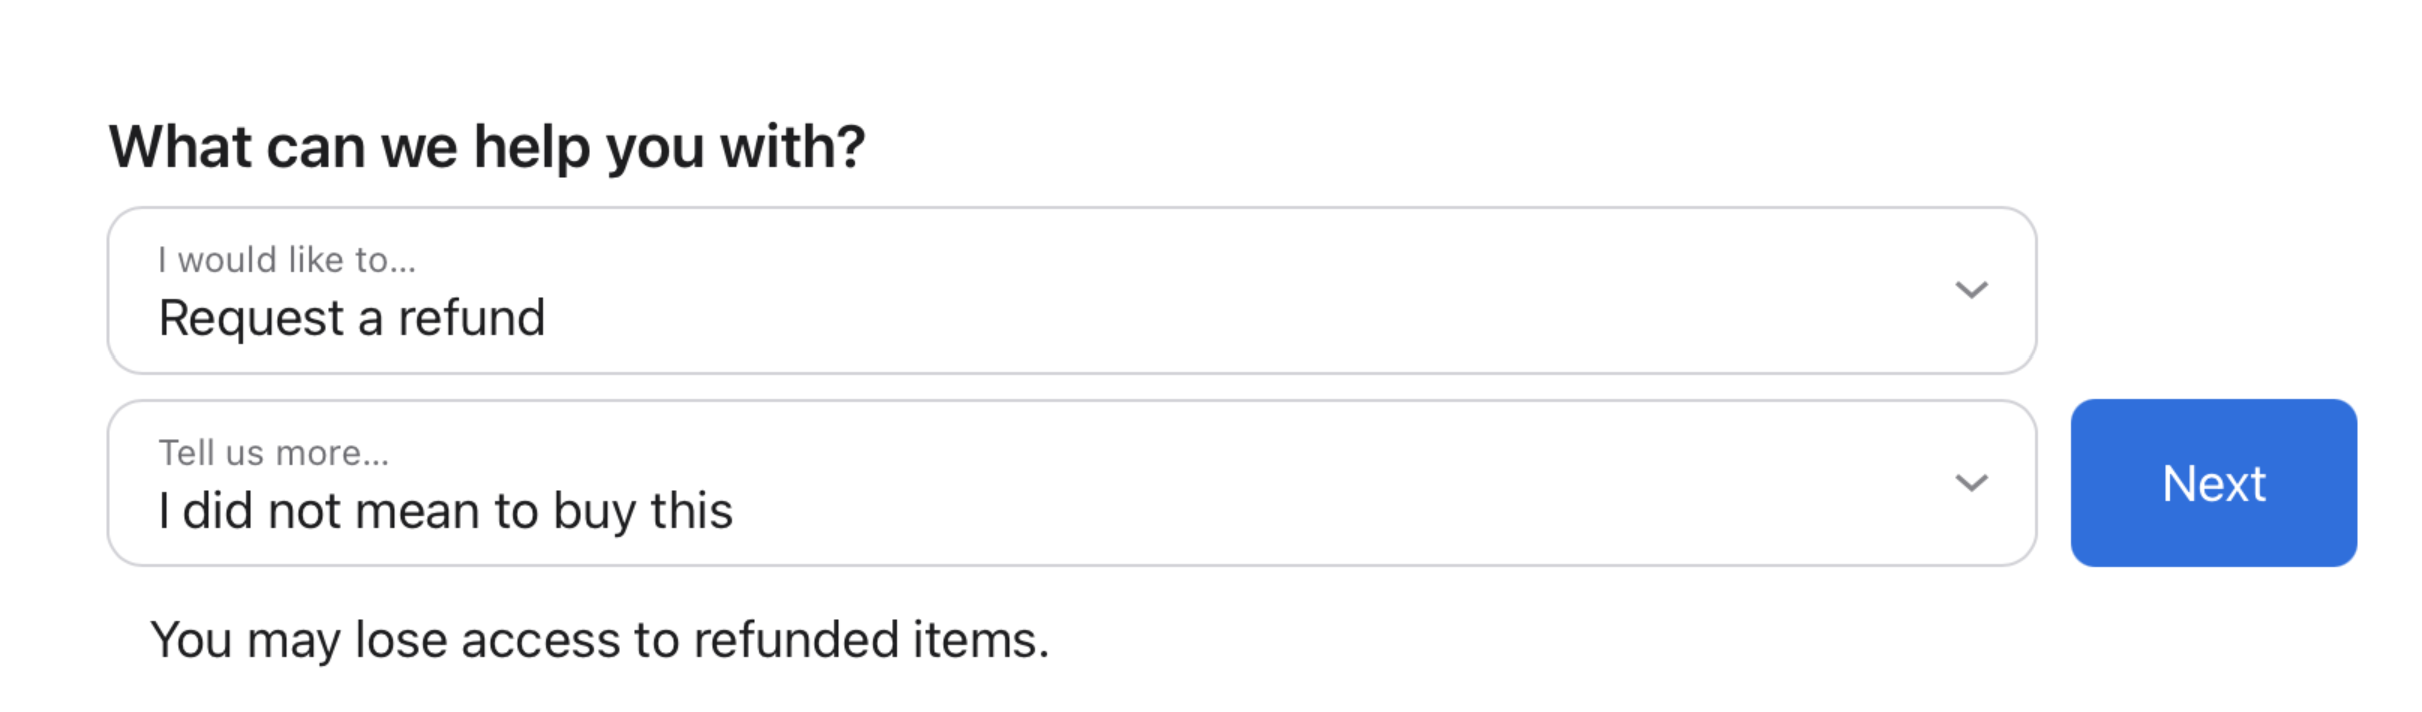Click "I did not mean to buy this" value
This screenshot has height=712, width=2422.
click(x=445, y=511)
